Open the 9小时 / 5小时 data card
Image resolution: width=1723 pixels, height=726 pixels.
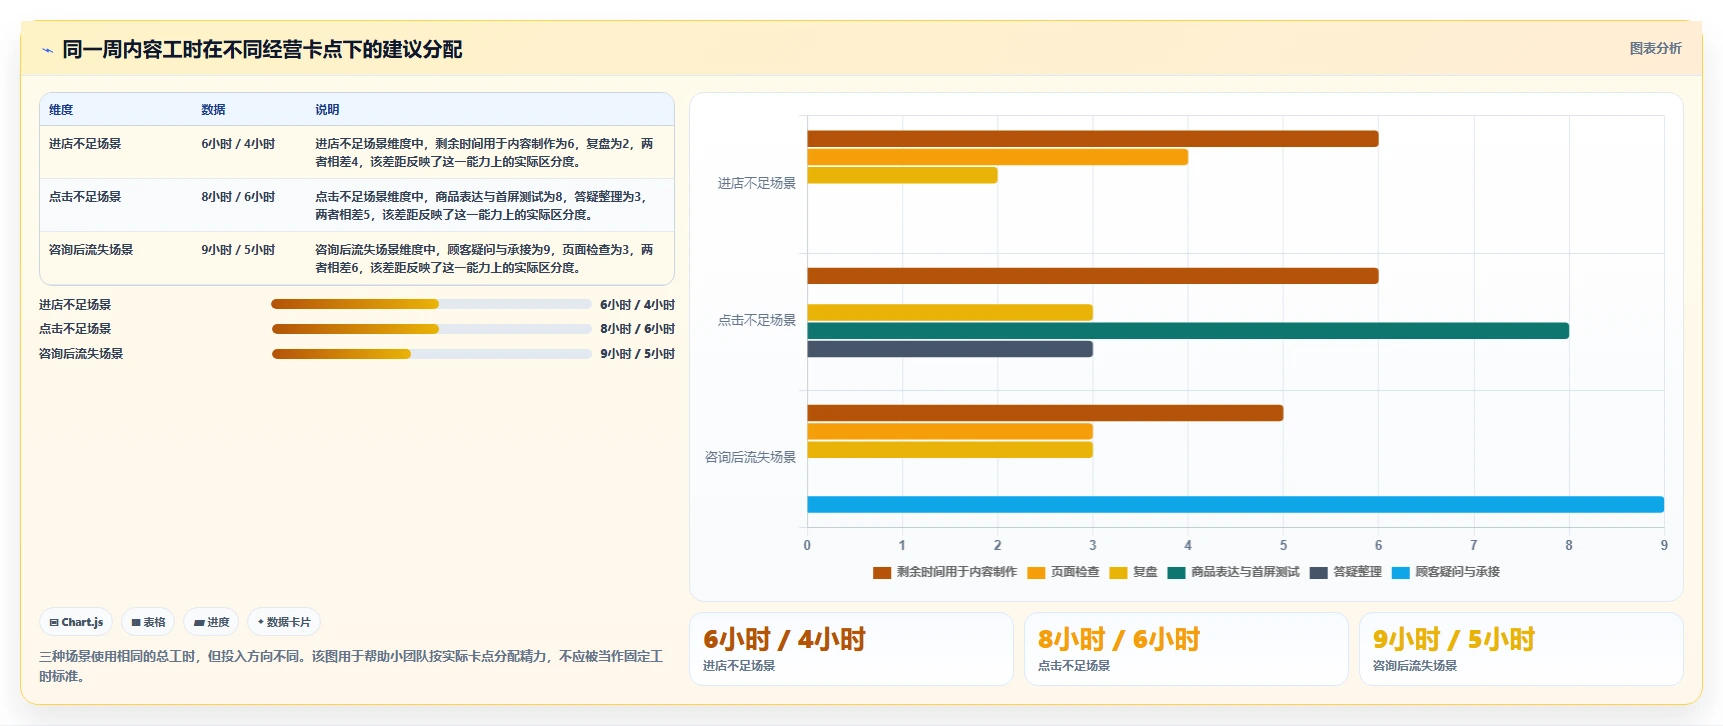[x=1521, y=649]
